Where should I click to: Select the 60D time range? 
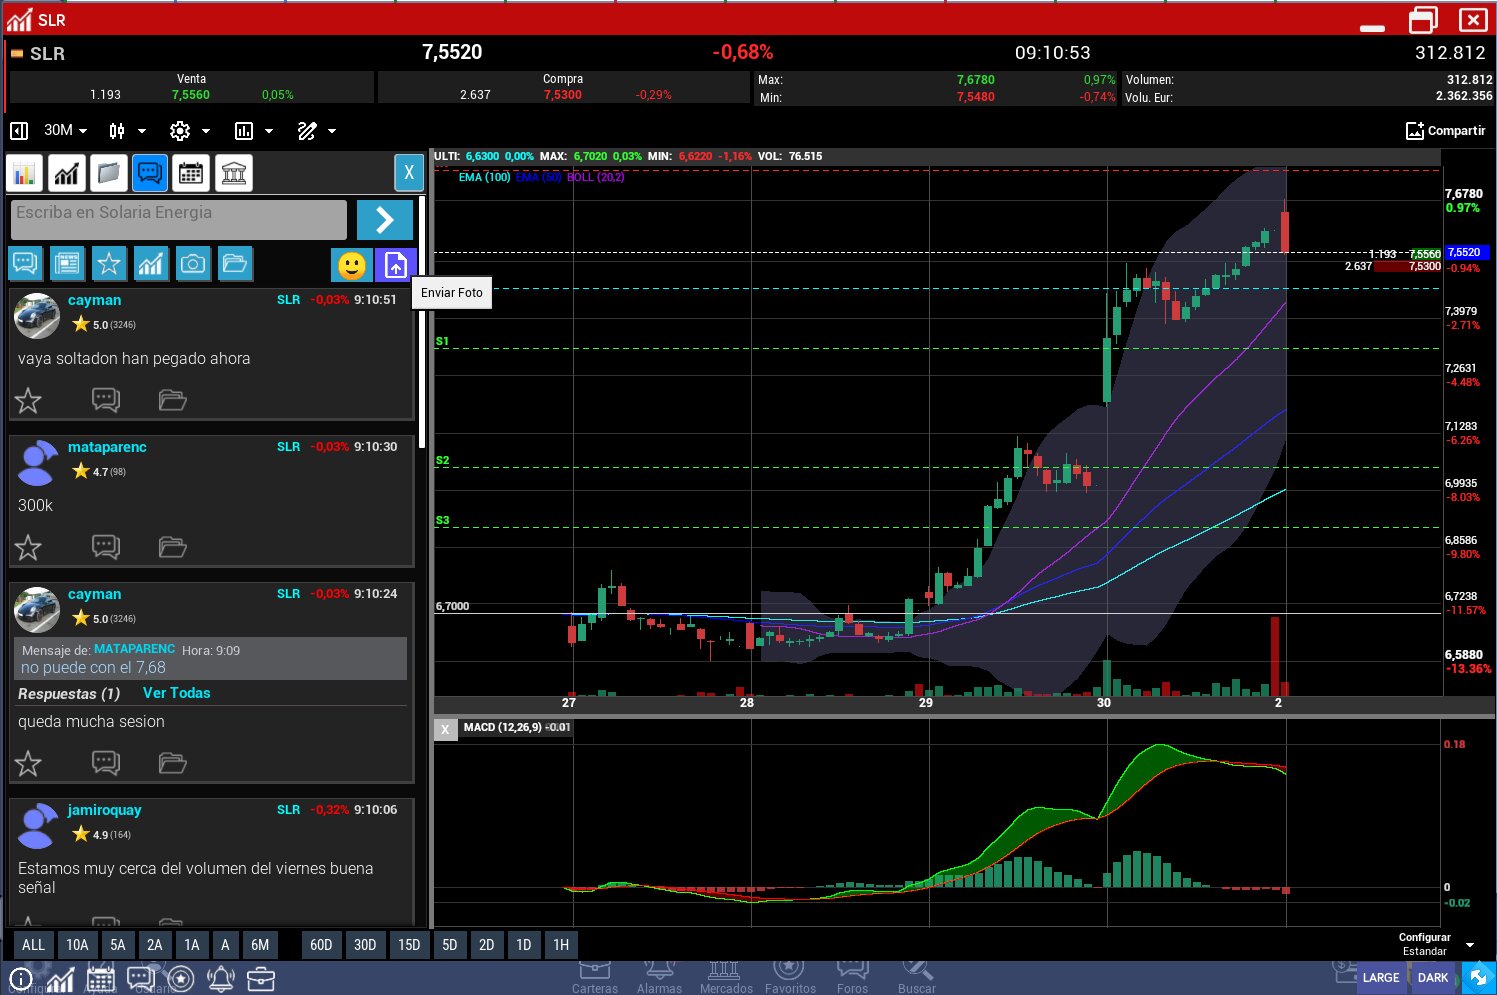tap(321, 945)
